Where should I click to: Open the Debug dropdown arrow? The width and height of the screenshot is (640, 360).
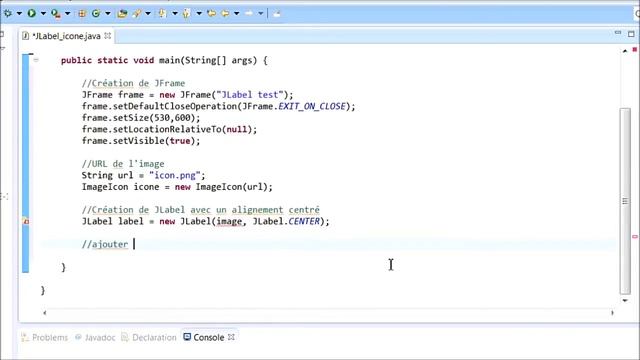point(19,13)
